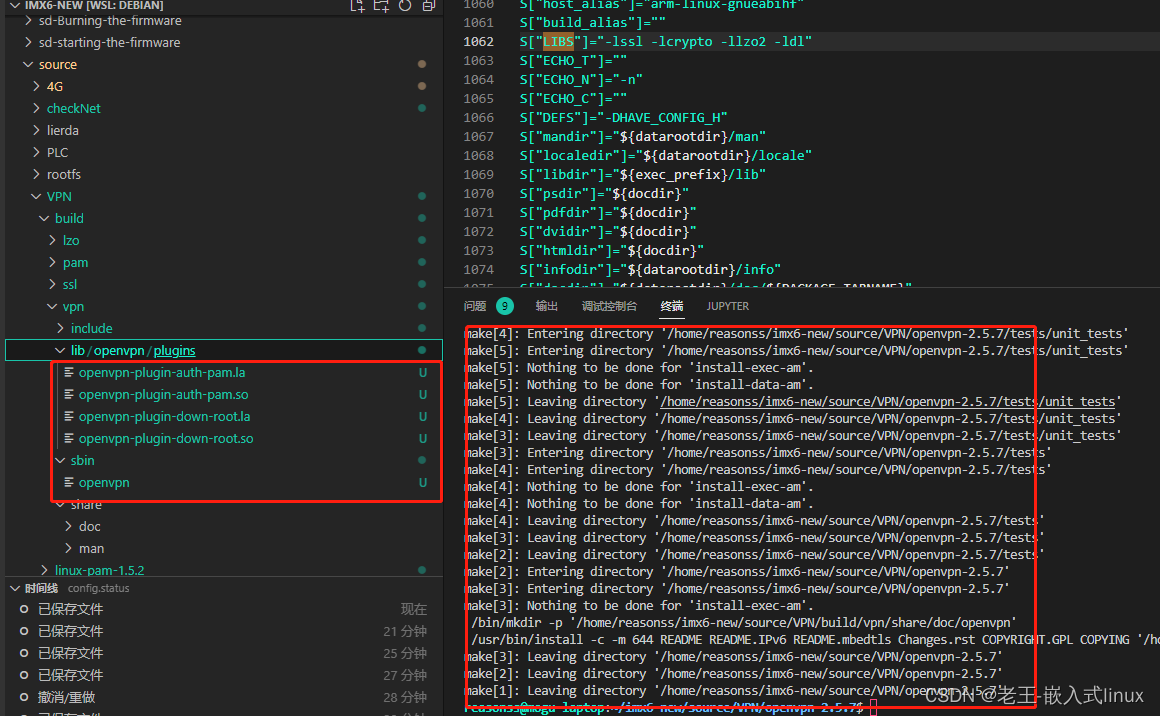1160x716 pixels.
Task: Open the JUPYTER panel tab
Action: pyautogui.click(x=727, y=306)
